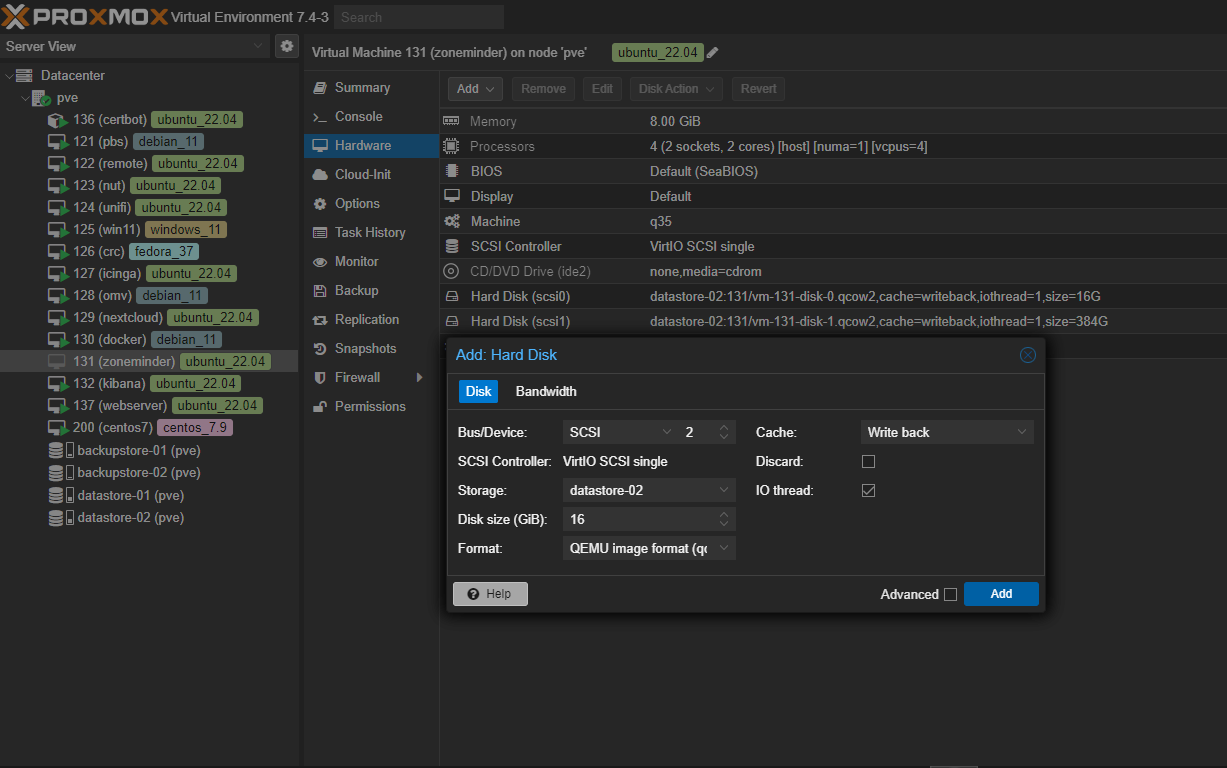Click the Disk size (GiB) input field
The height and width of the screenshot is (768, 1227).
tap(637, 520)
